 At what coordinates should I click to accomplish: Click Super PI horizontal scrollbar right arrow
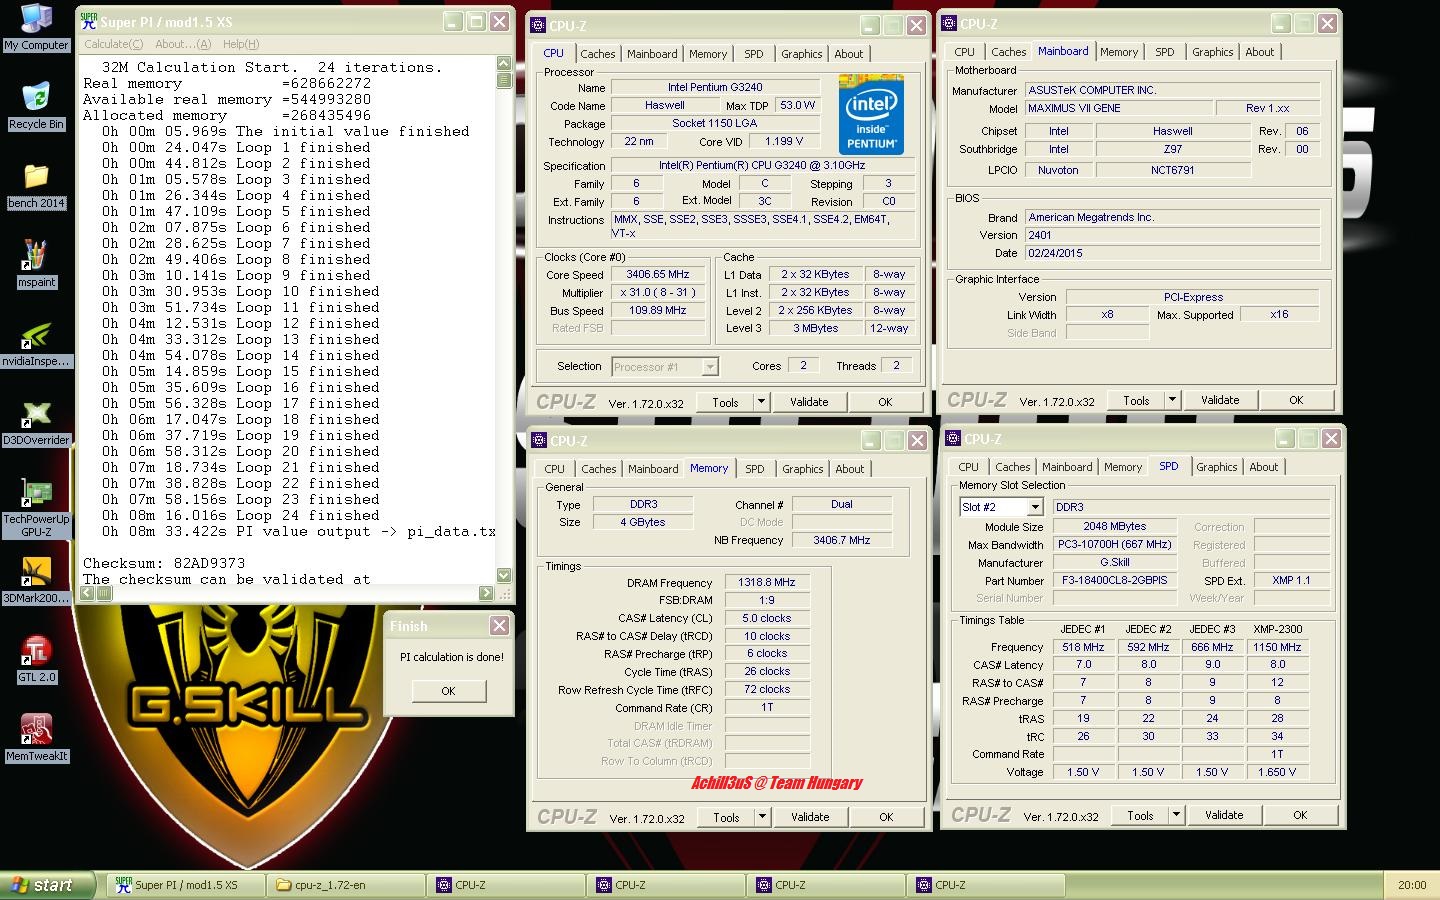(487, 593)
